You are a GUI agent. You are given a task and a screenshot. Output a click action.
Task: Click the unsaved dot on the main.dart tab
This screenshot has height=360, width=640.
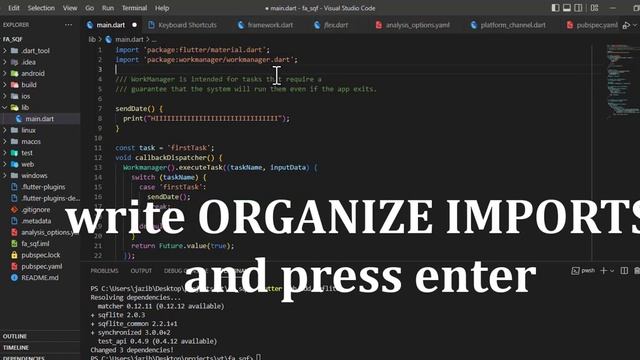(134, 25)
